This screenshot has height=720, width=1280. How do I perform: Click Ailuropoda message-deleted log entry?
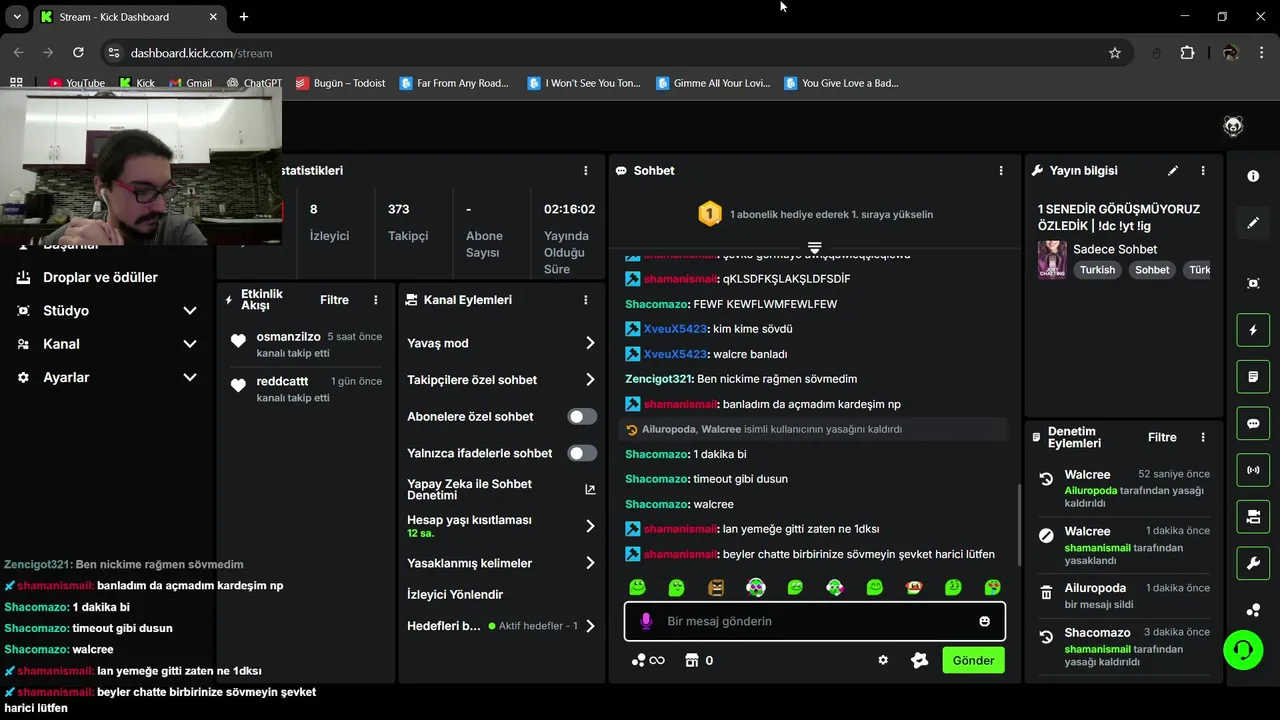1122,596
